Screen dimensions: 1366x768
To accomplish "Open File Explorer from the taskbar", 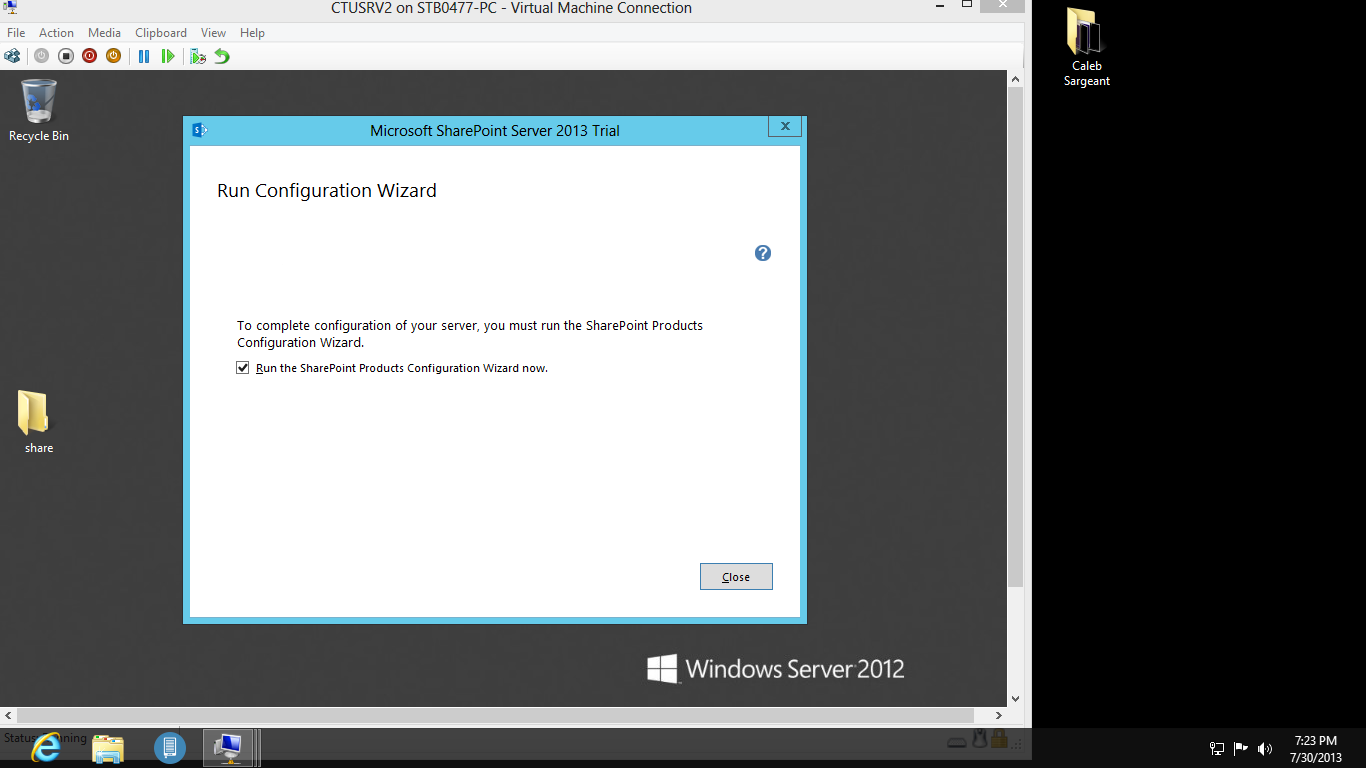I will pos(108,747).
